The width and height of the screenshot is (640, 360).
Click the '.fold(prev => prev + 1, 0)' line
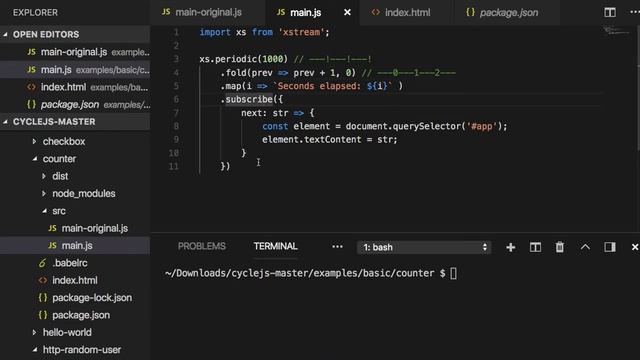coord(338,73)
